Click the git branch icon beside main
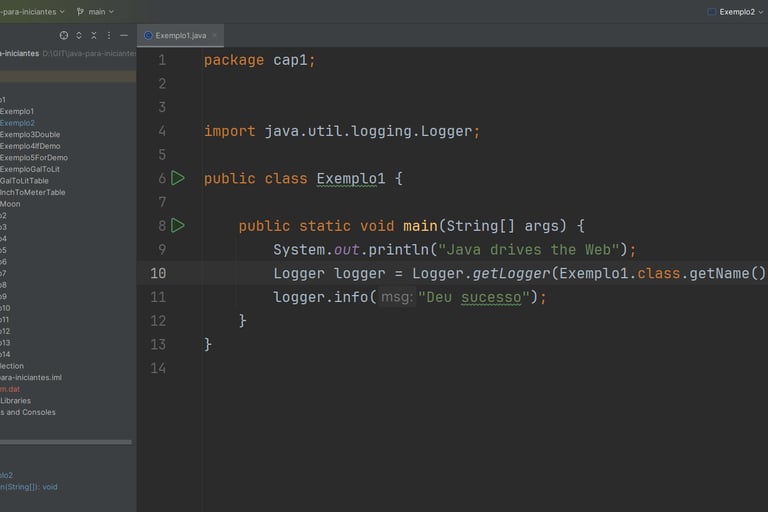 80,12
